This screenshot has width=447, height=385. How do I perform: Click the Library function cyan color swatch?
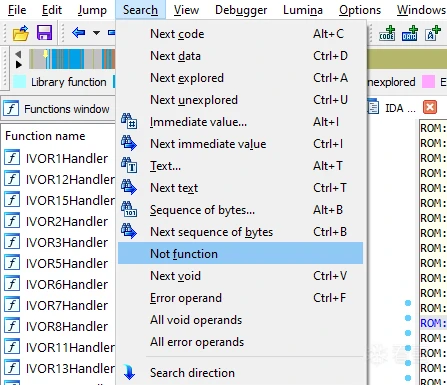click(x=20, y=82)
